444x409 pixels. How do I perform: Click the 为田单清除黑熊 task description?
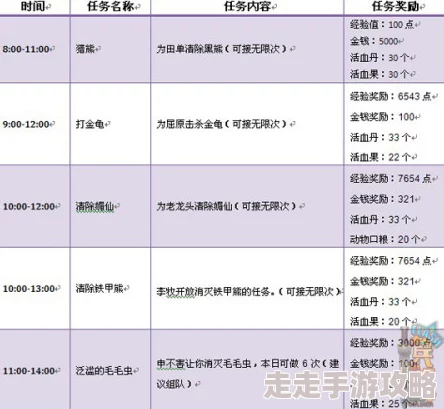click(x=222, y=49)
